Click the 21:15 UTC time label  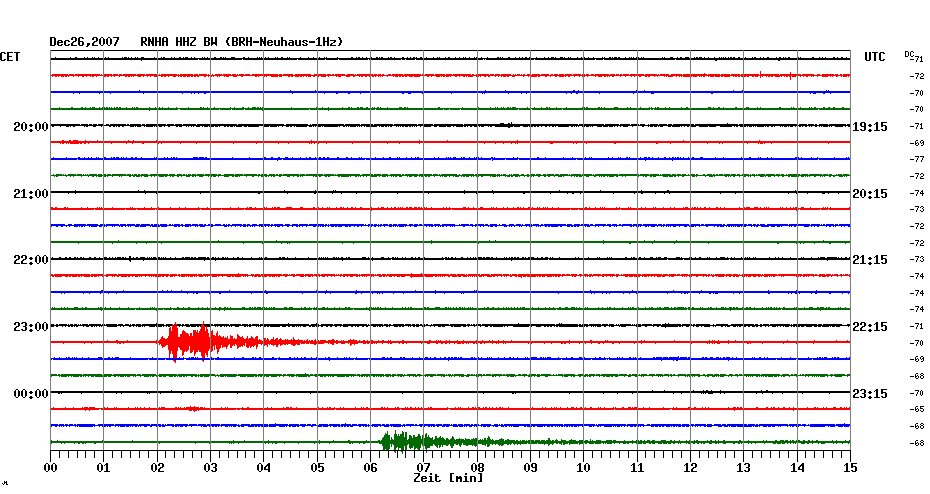tap(869, 260)
